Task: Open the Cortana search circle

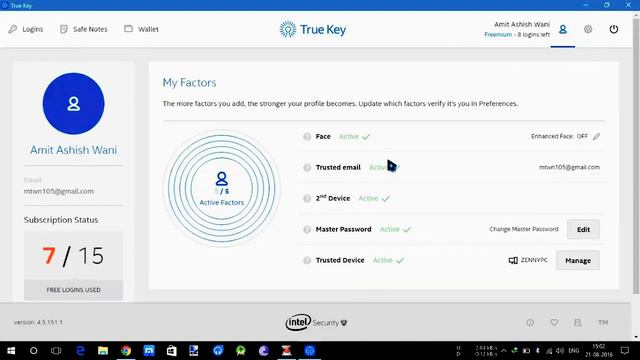Action: (x=33, y=351)
